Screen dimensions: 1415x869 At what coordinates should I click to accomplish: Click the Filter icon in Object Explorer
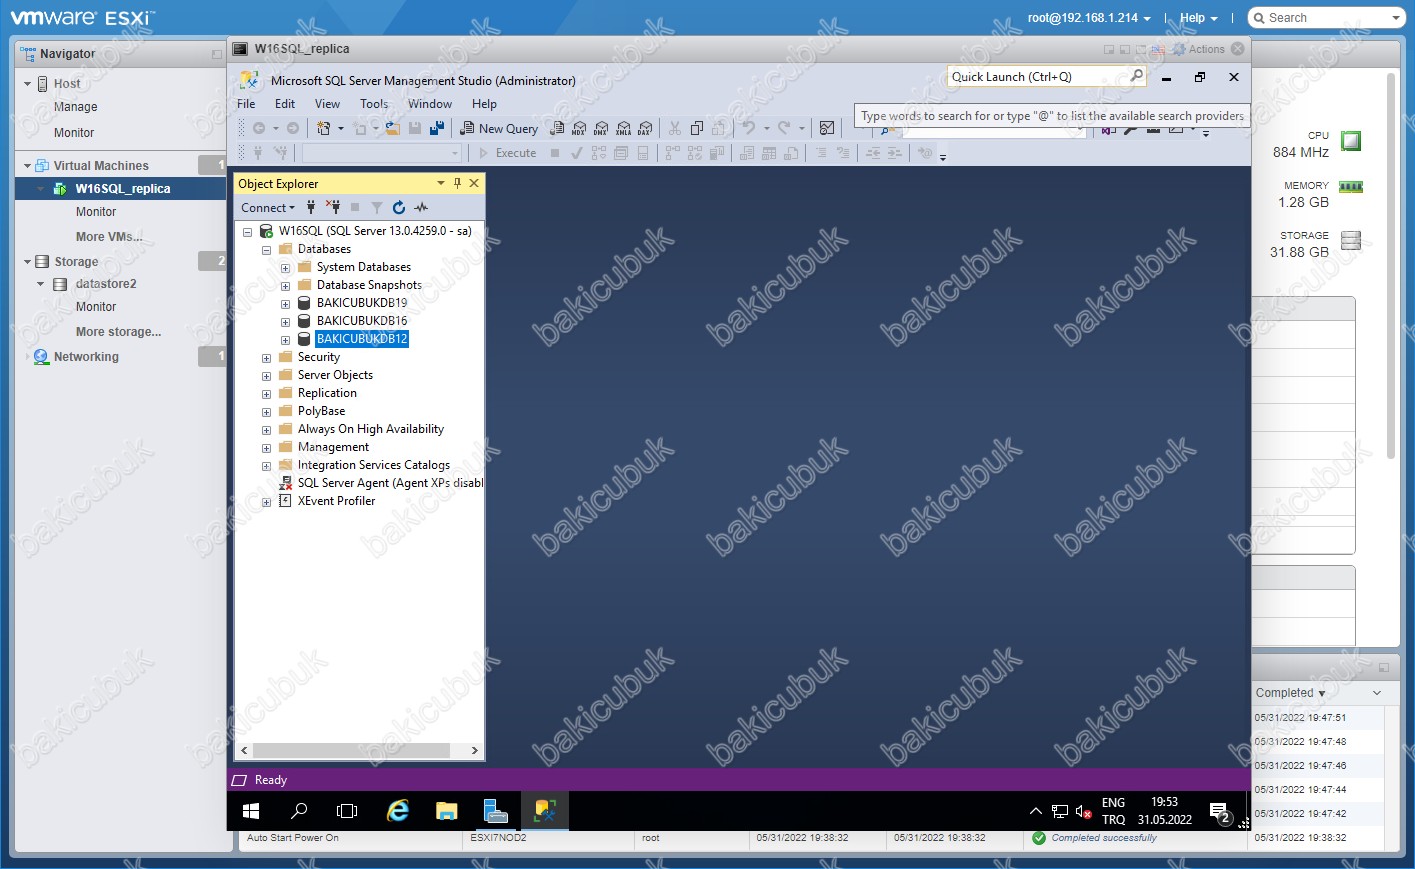point(377,207)
